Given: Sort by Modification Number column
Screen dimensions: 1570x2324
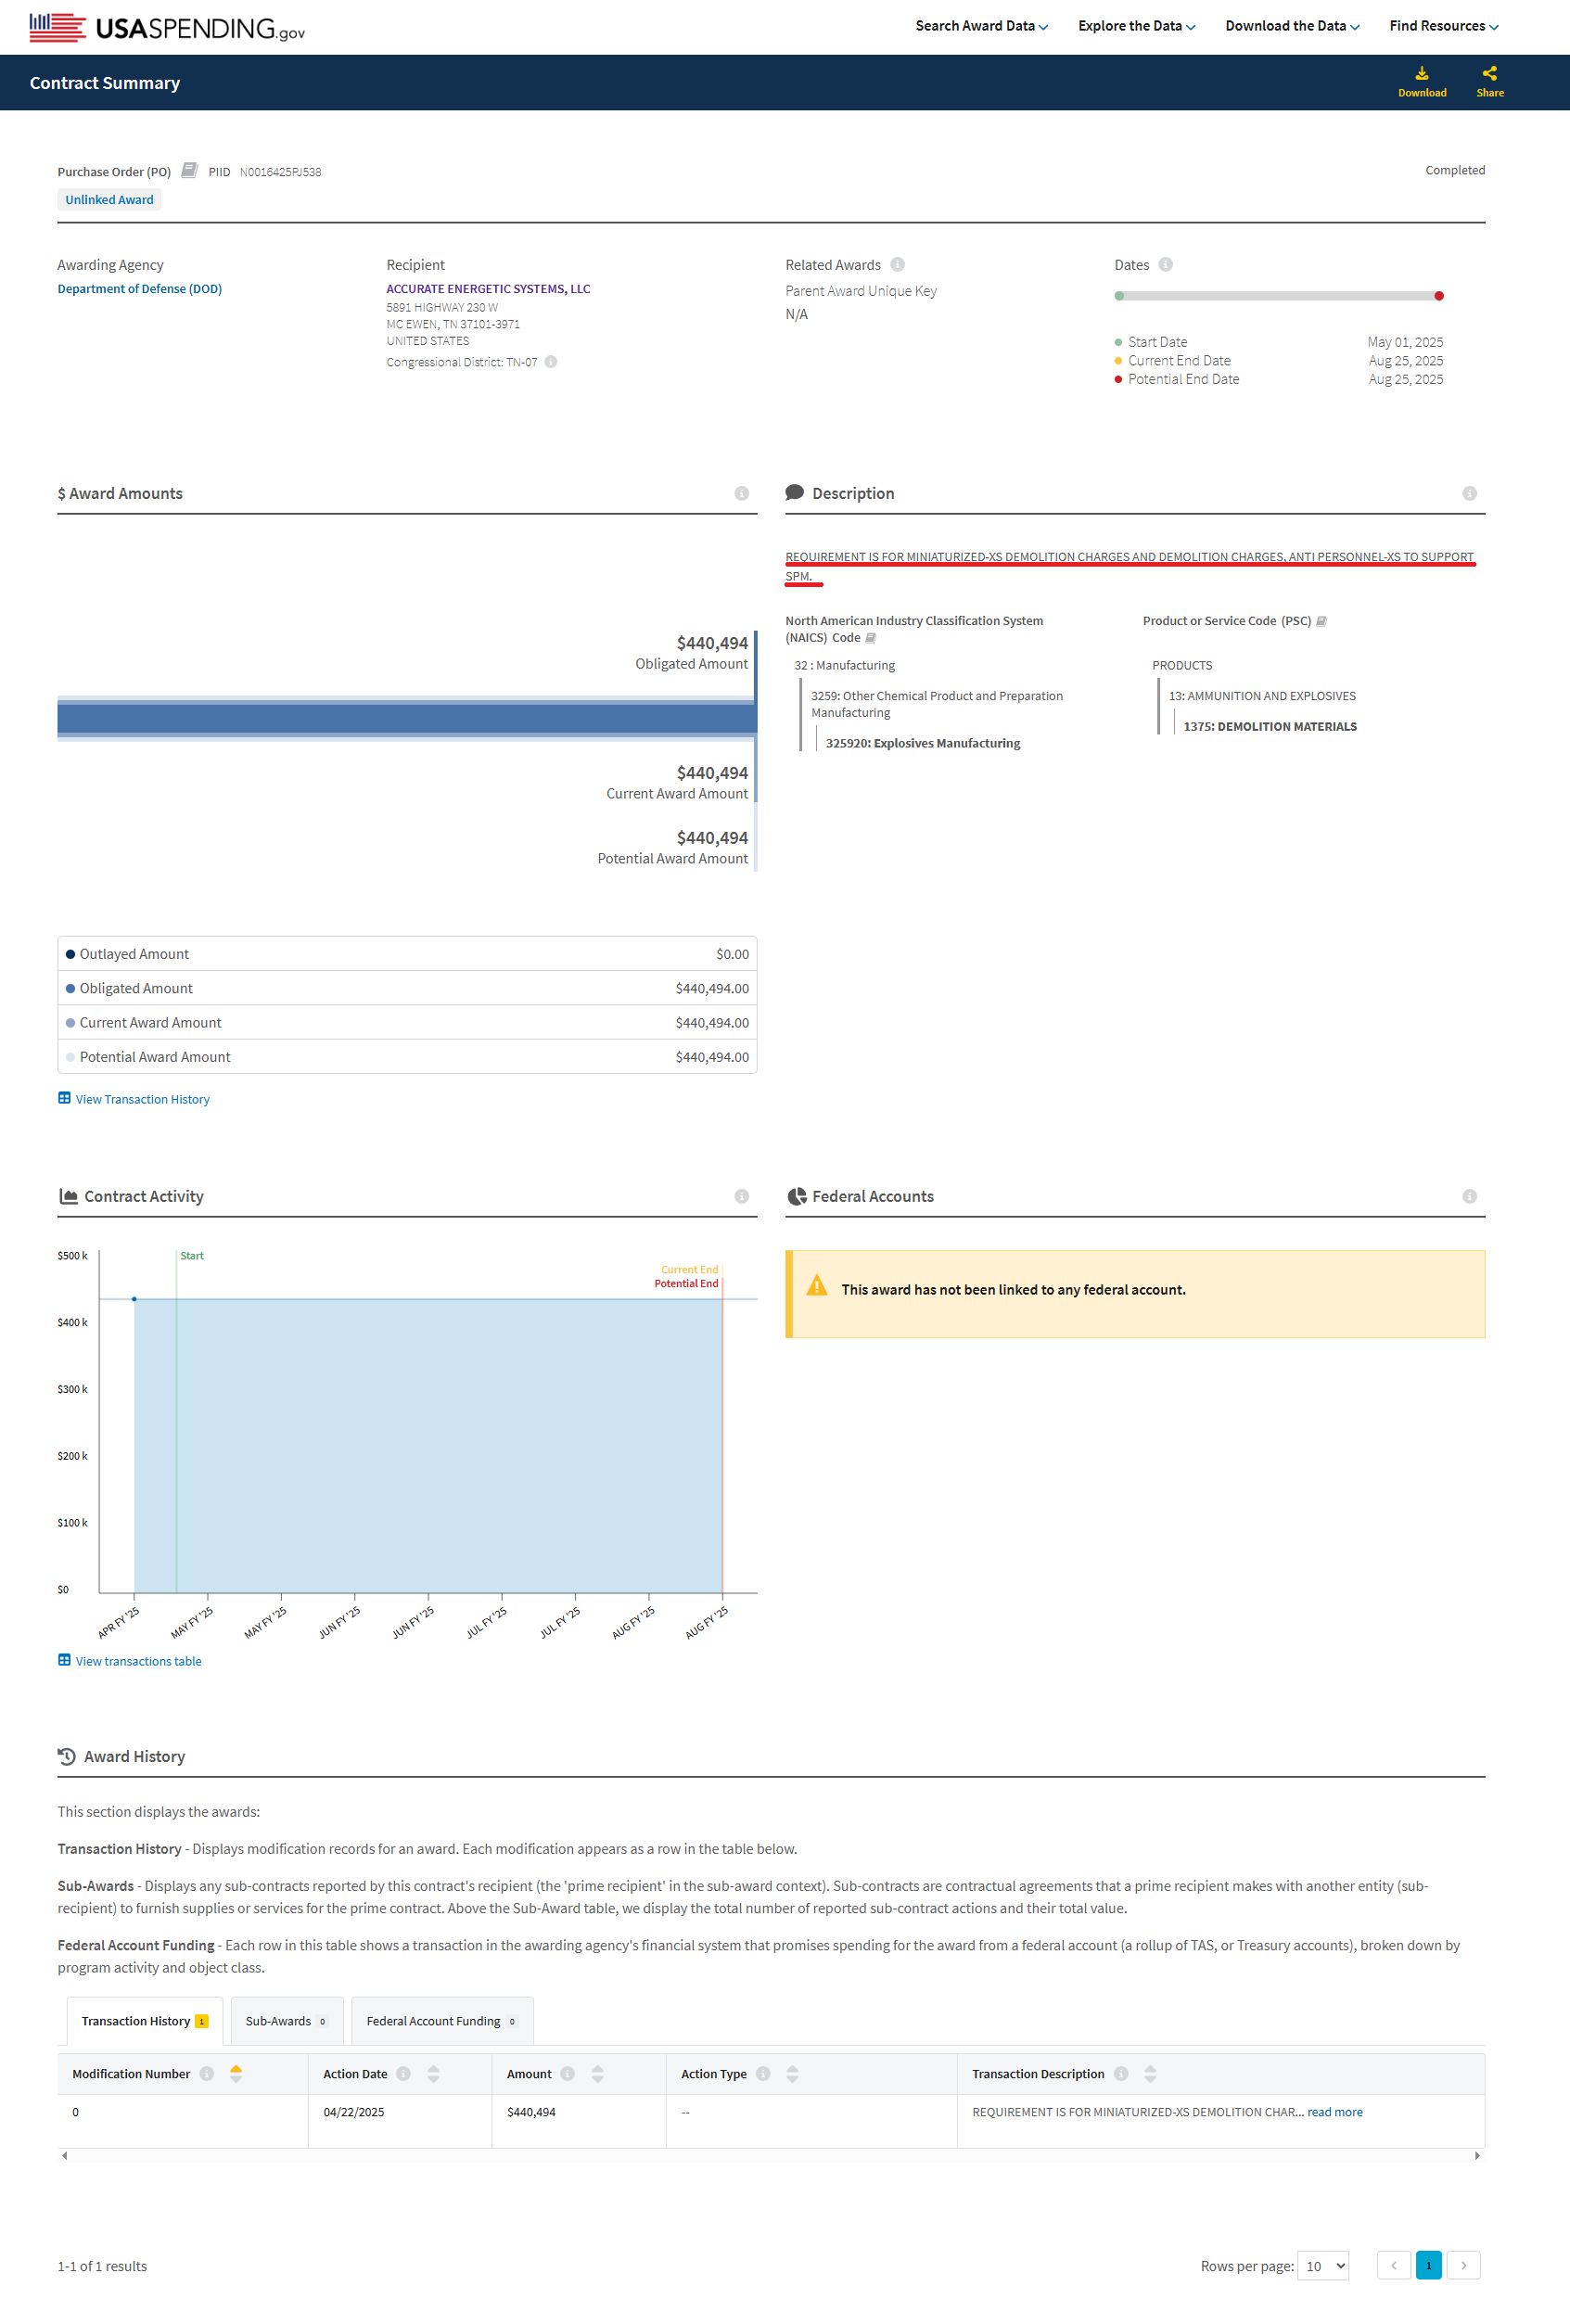Looking at the screenshot, I should click(x=236, y=2074).
